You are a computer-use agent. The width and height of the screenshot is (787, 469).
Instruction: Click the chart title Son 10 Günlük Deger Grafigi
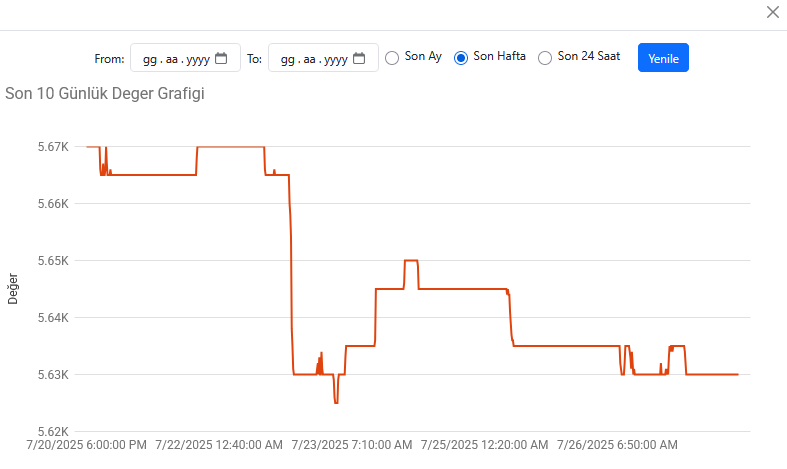point(106,94)
